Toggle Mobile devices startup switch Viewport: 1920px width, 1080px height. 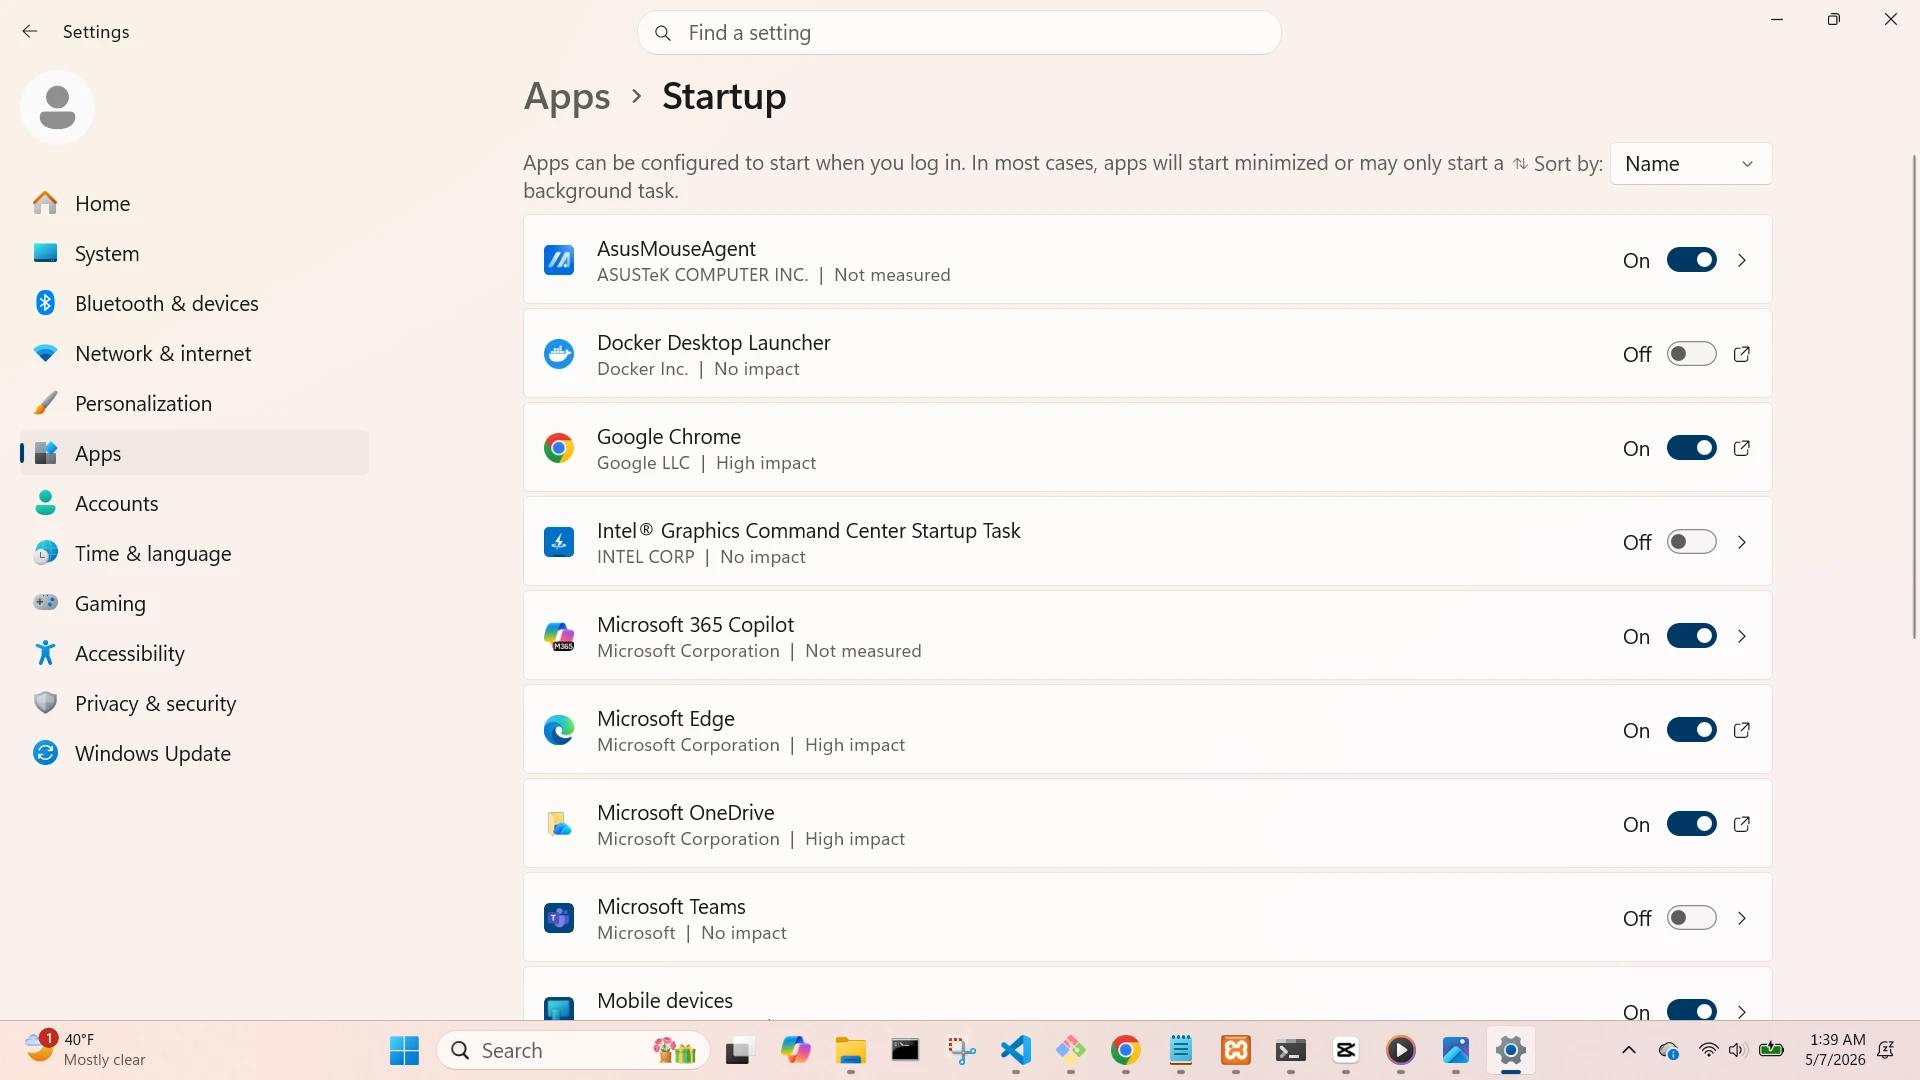[x=1691, y=1010]
